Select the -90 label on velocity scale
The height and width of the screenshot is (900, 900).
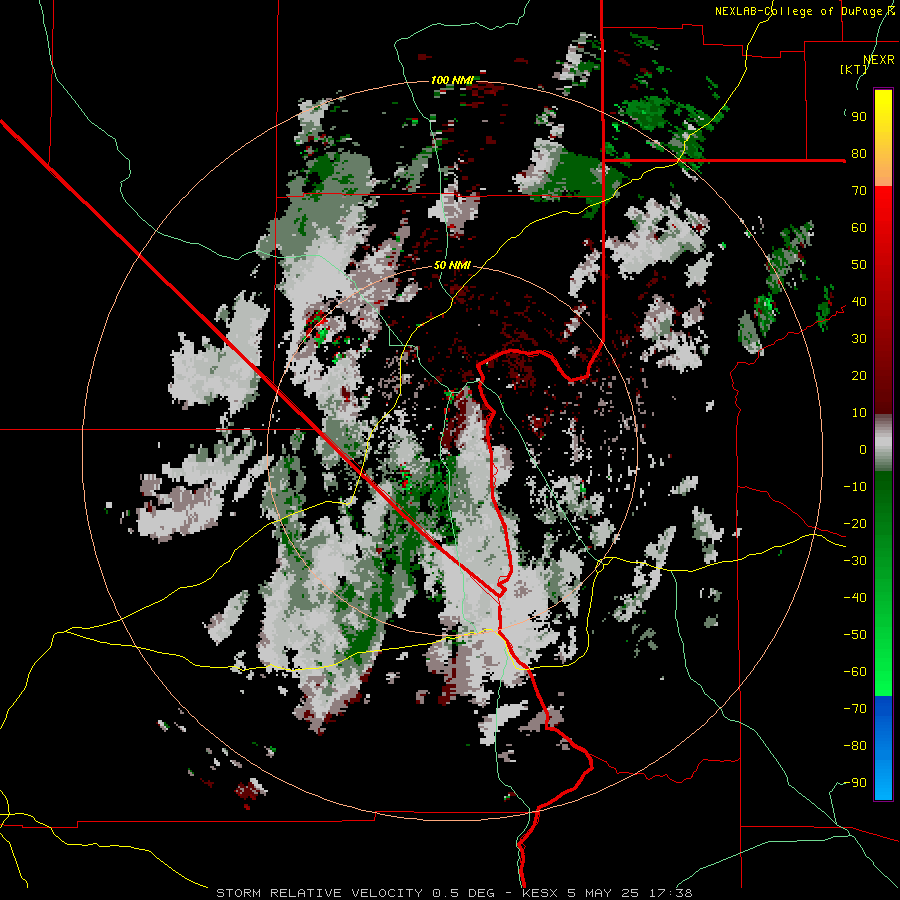(x=855, y=783)
